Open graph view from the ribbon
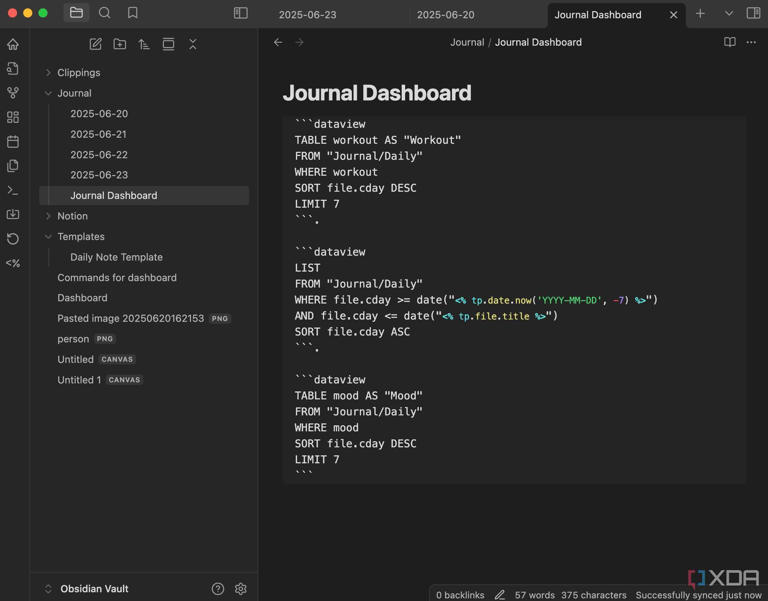This screenshot has width=768, height=601. (x=13, y=93)
